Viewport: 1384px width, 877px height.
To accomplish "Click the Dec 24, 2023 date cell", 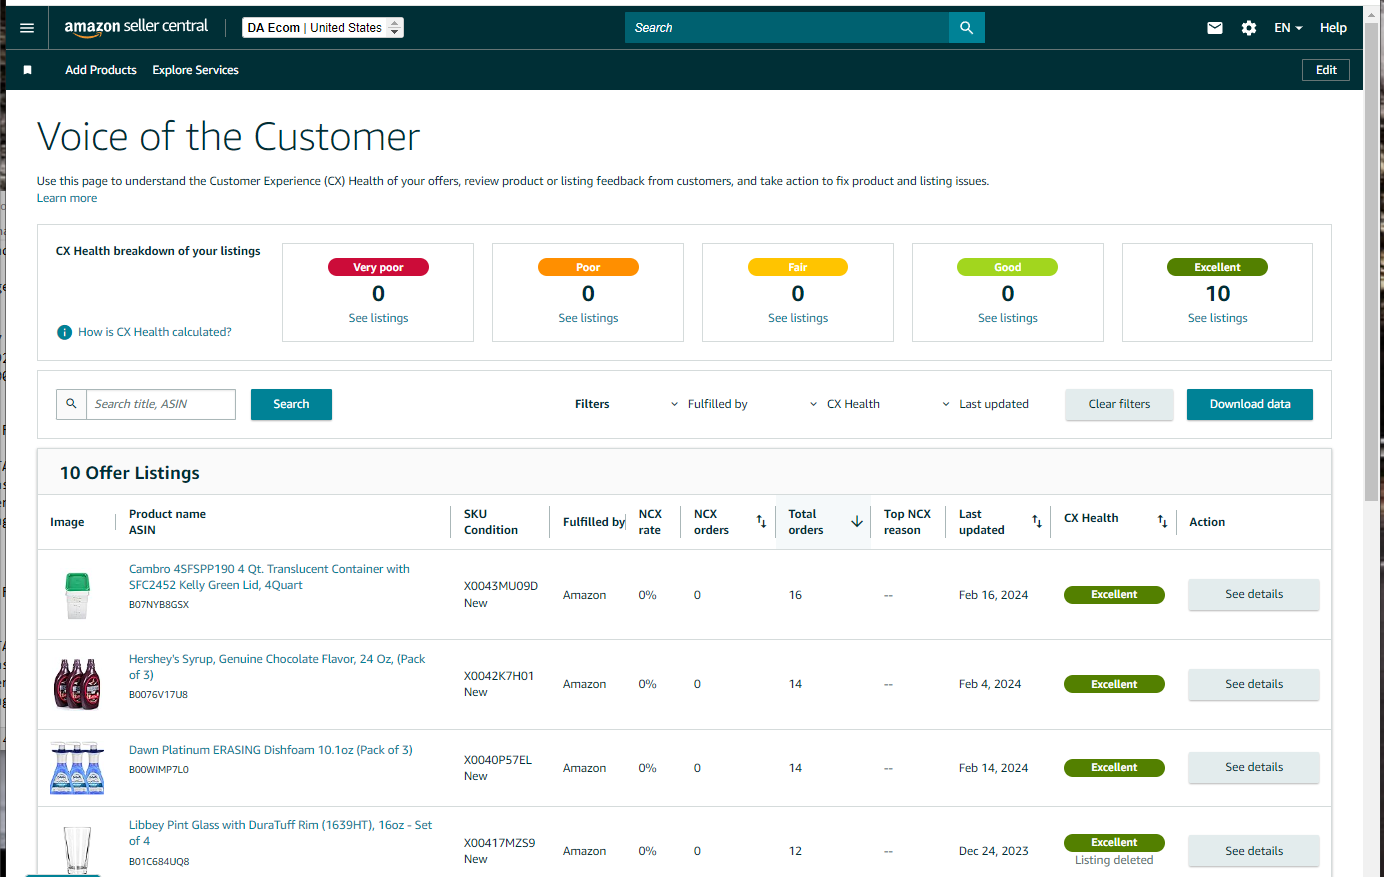I will (x=993, y=851).
